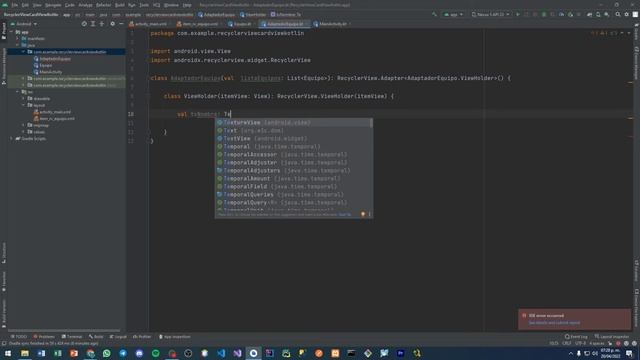Click the IDE error notification details link

554,323
